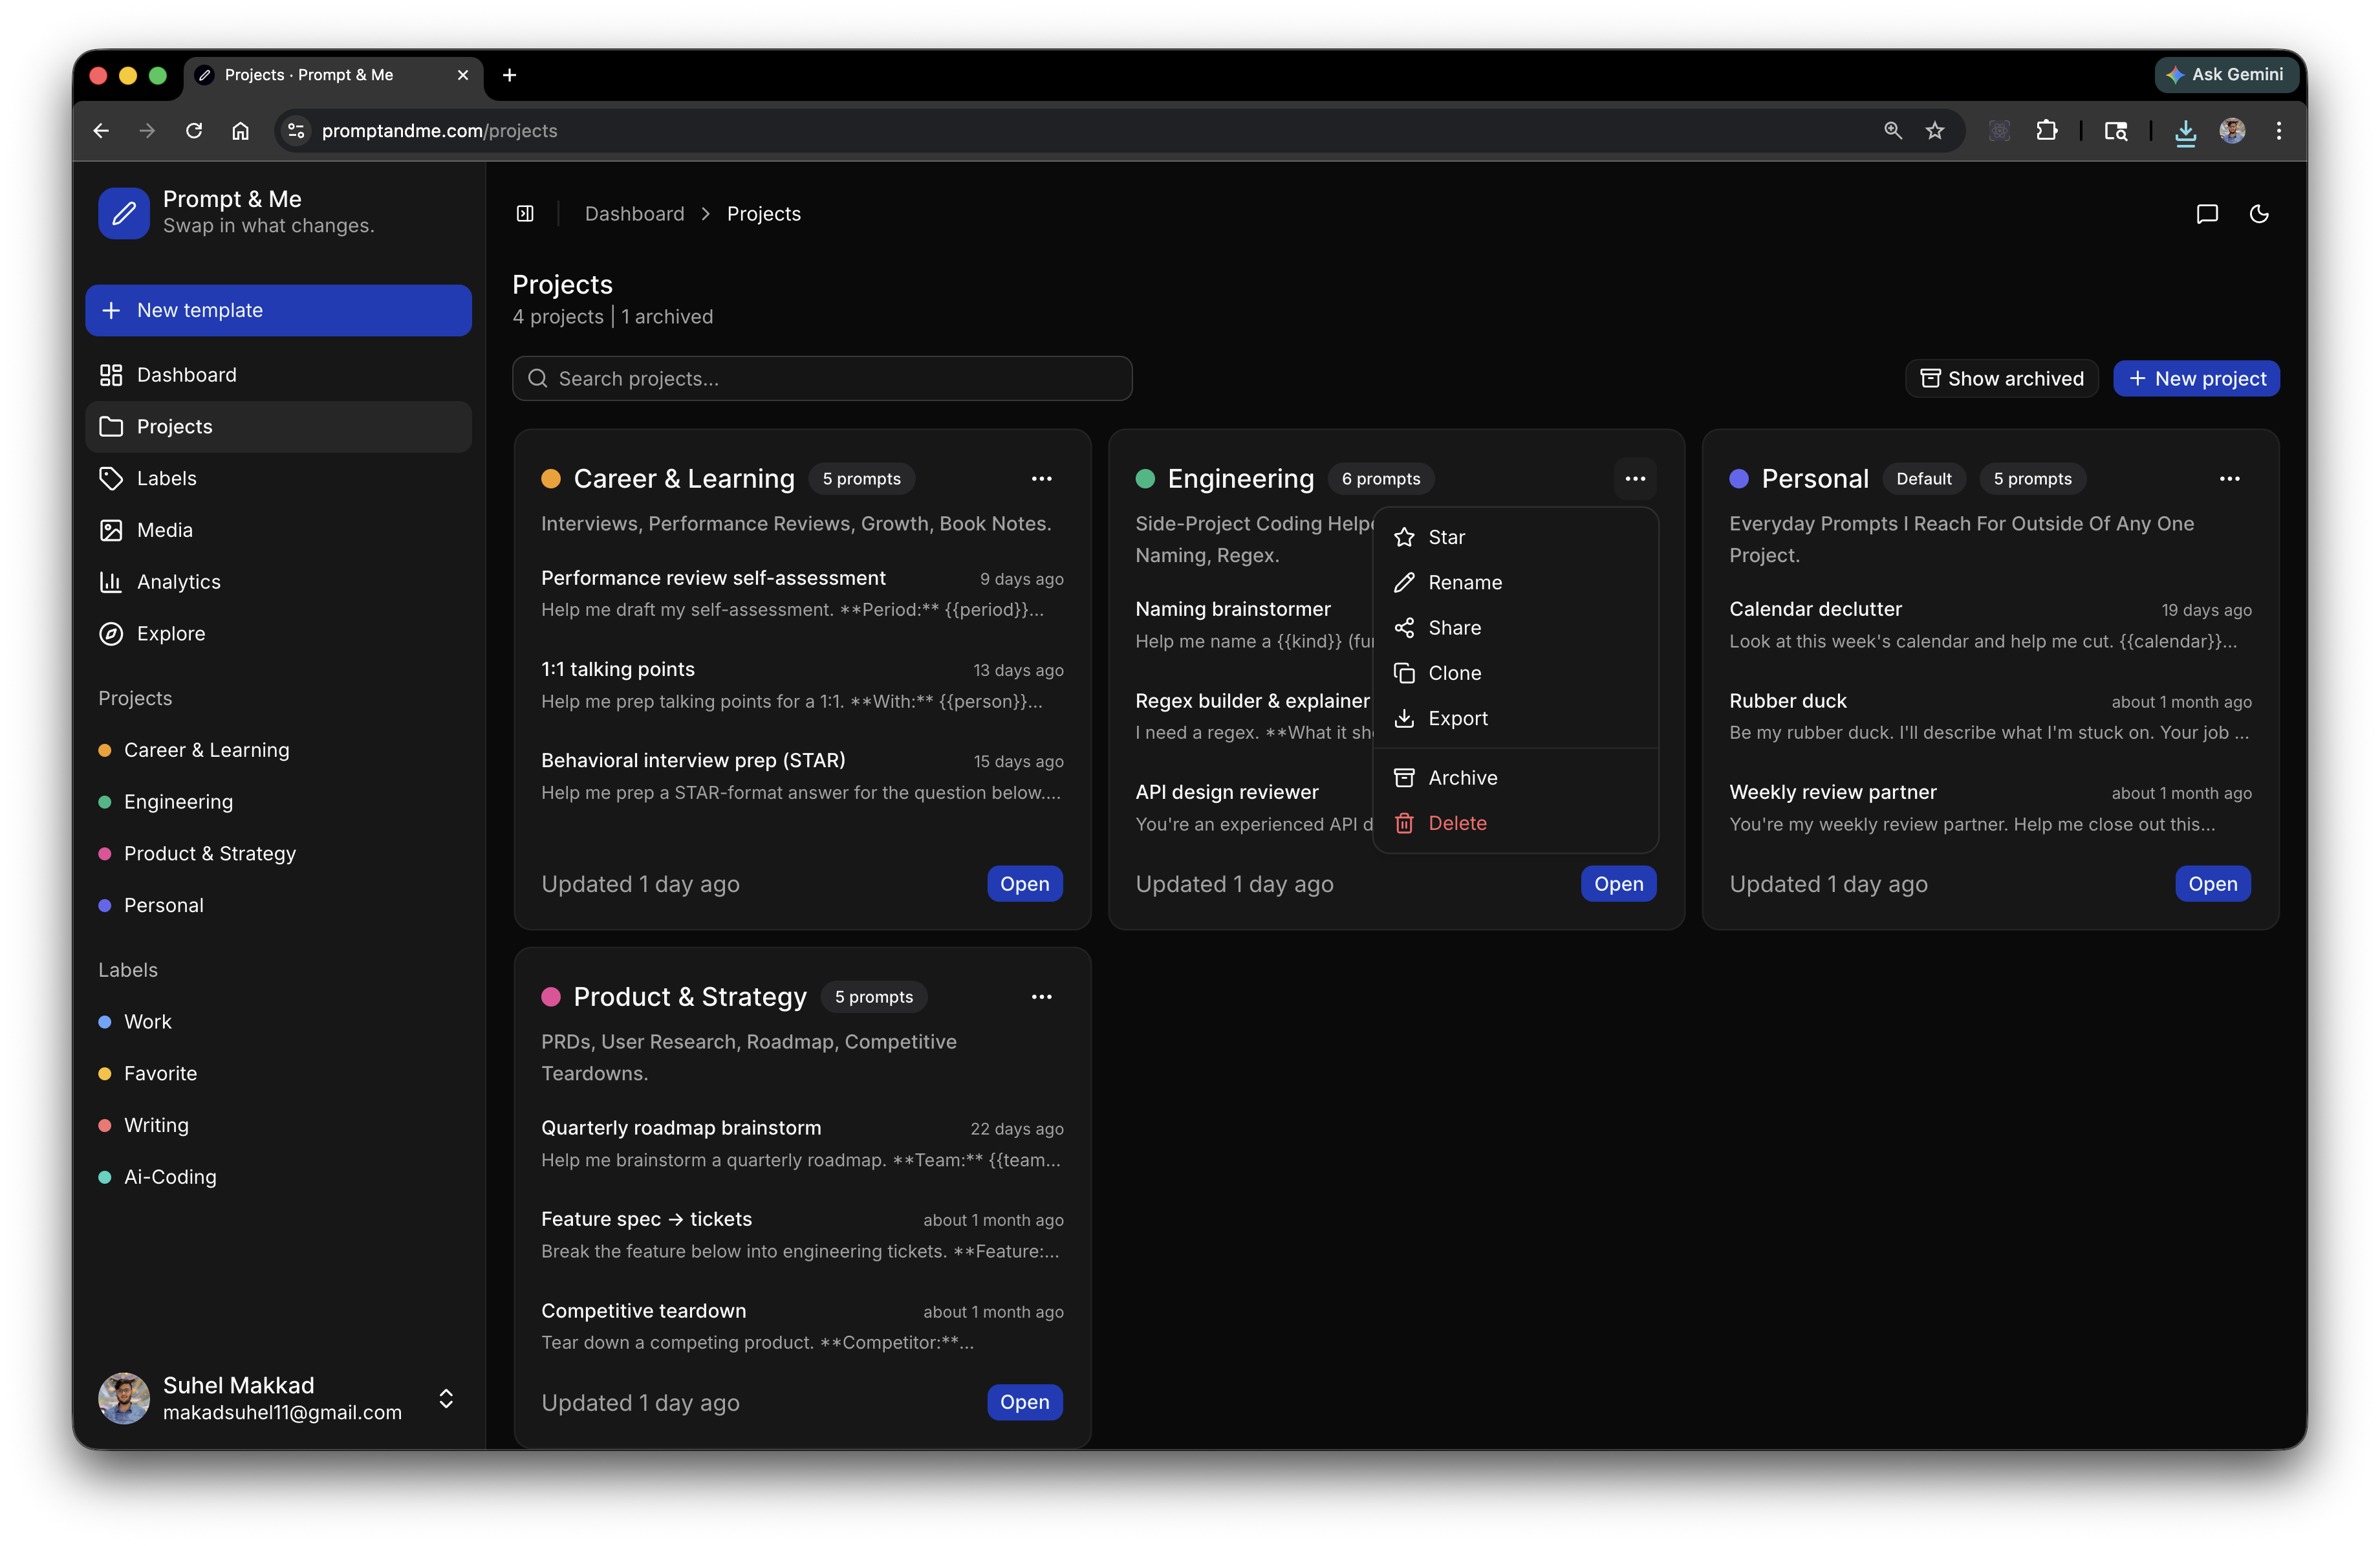This screenshot has height=1546, width=2380.
Task: Click the Analytics chart icon in sidebar
Action: point(110,581)
